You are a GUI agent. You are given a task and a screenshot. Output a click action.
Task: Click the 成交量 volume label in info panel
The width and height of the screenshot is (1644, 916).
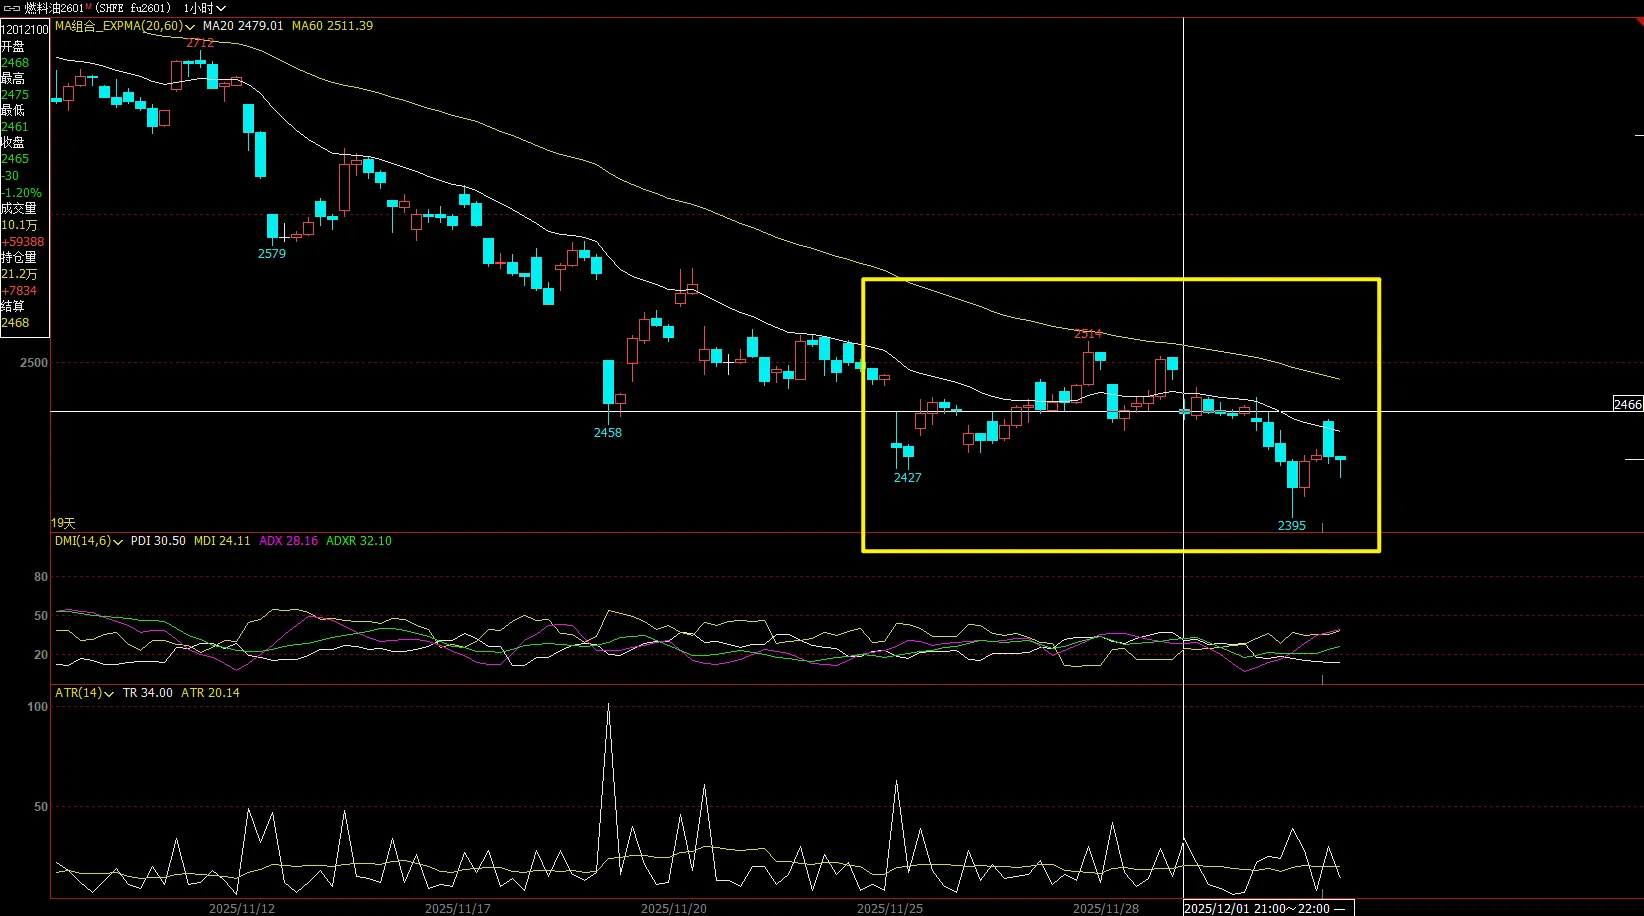(19, 208)
